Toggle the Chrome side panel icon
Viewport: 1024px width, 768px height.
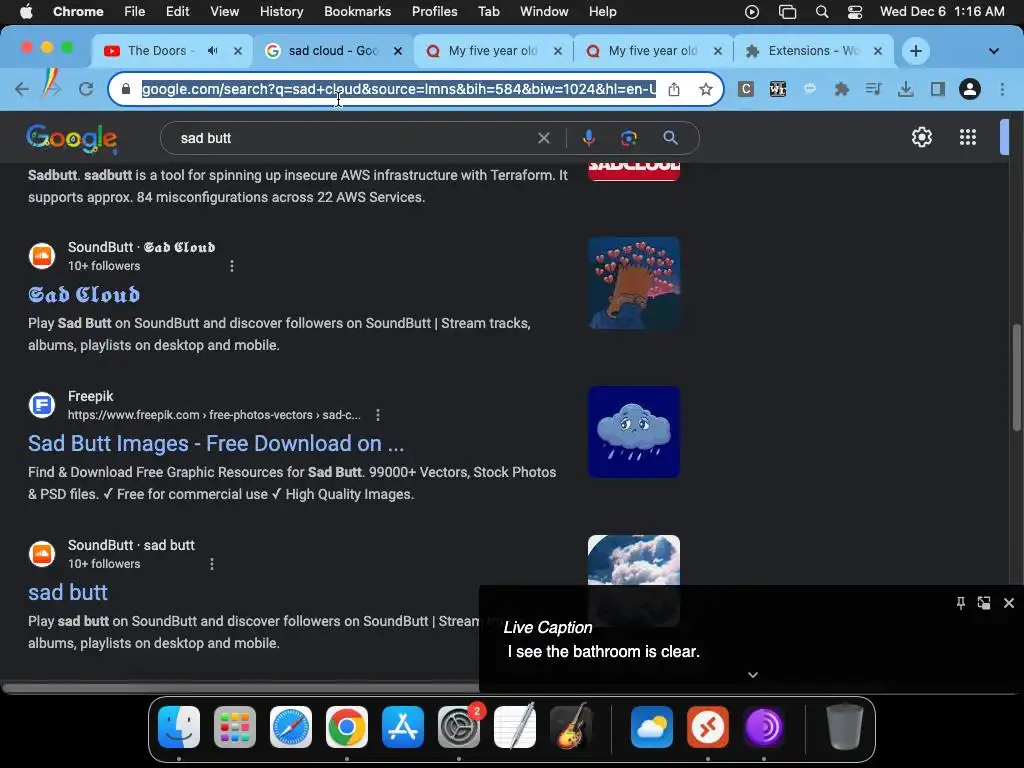click(938, 89)
